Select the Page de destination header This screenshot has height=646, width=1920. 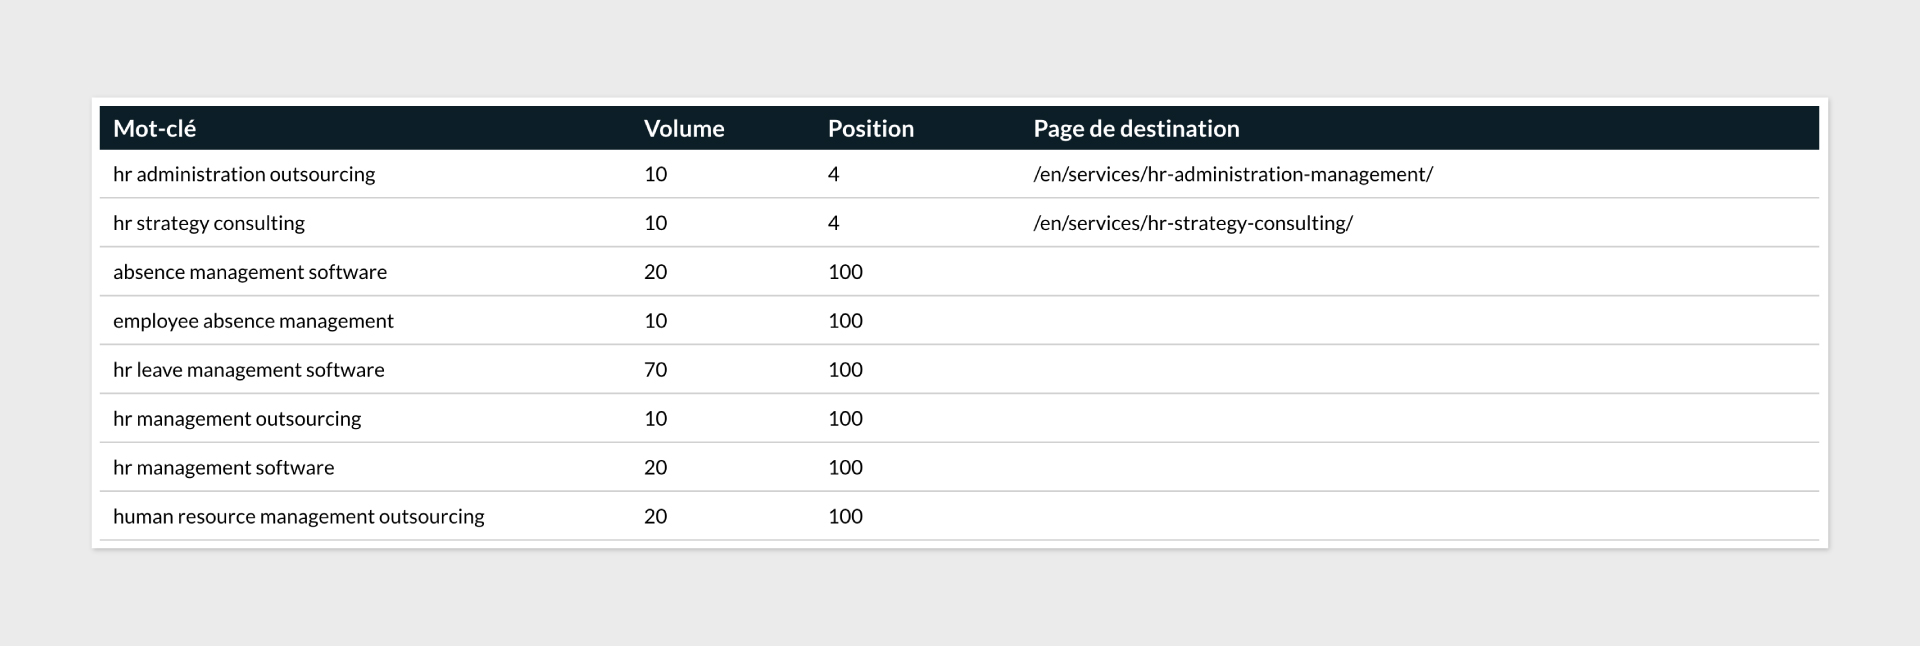1136,128
